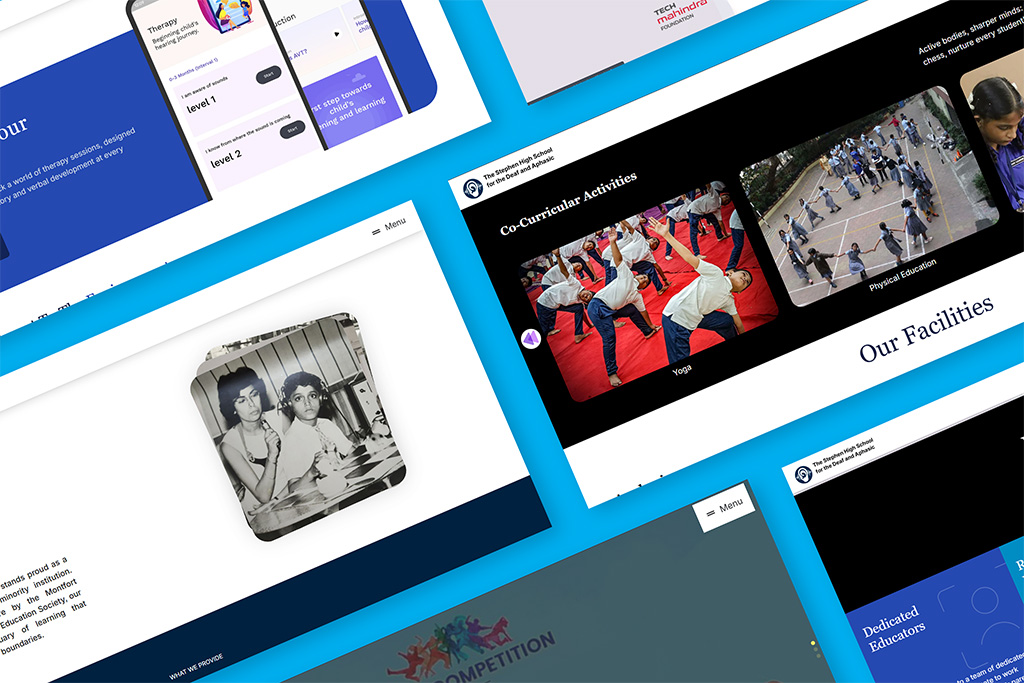Click the hamburger icon on the white page
The image size is (1024, 683).
pos(376,231)
